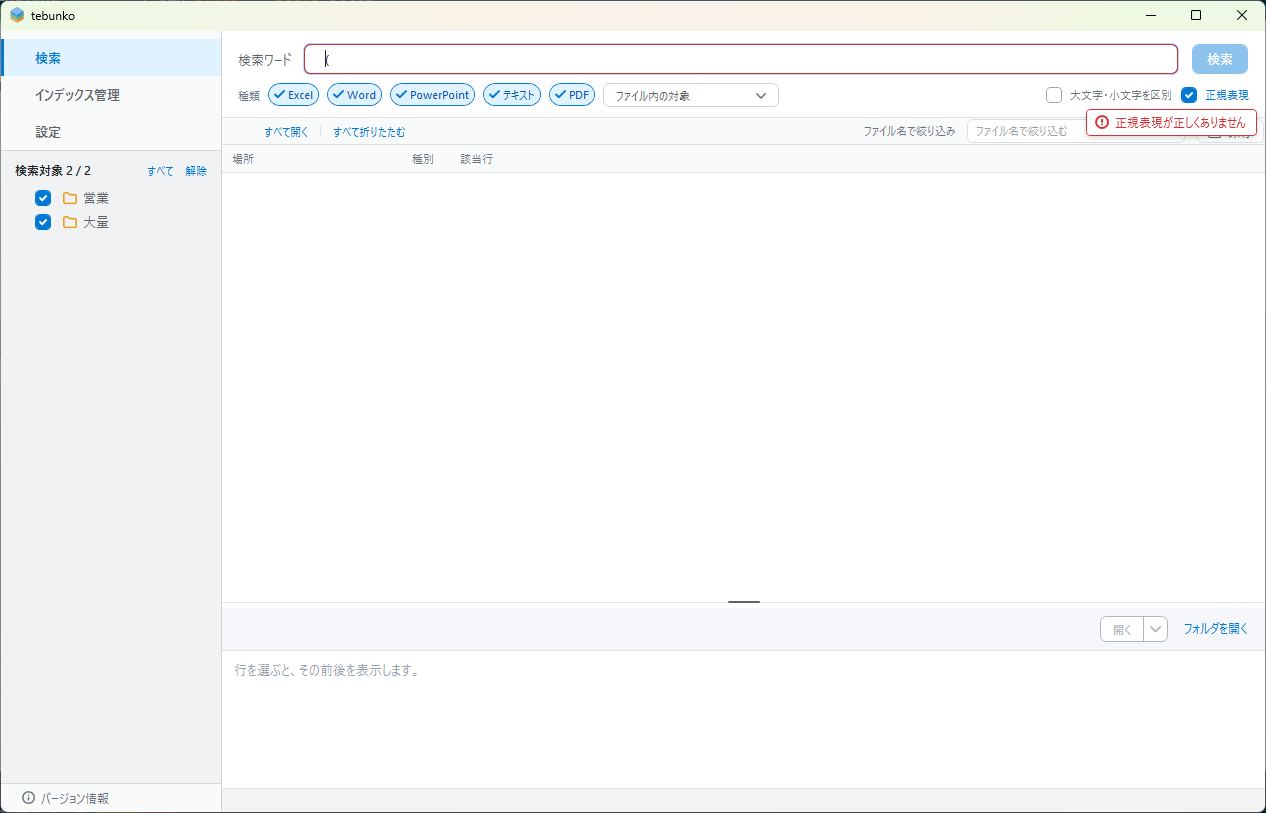Click the blue 検索 button
Image resolution: width=1266 pixels, height=813 pixels.
[x=1220, y=59]
